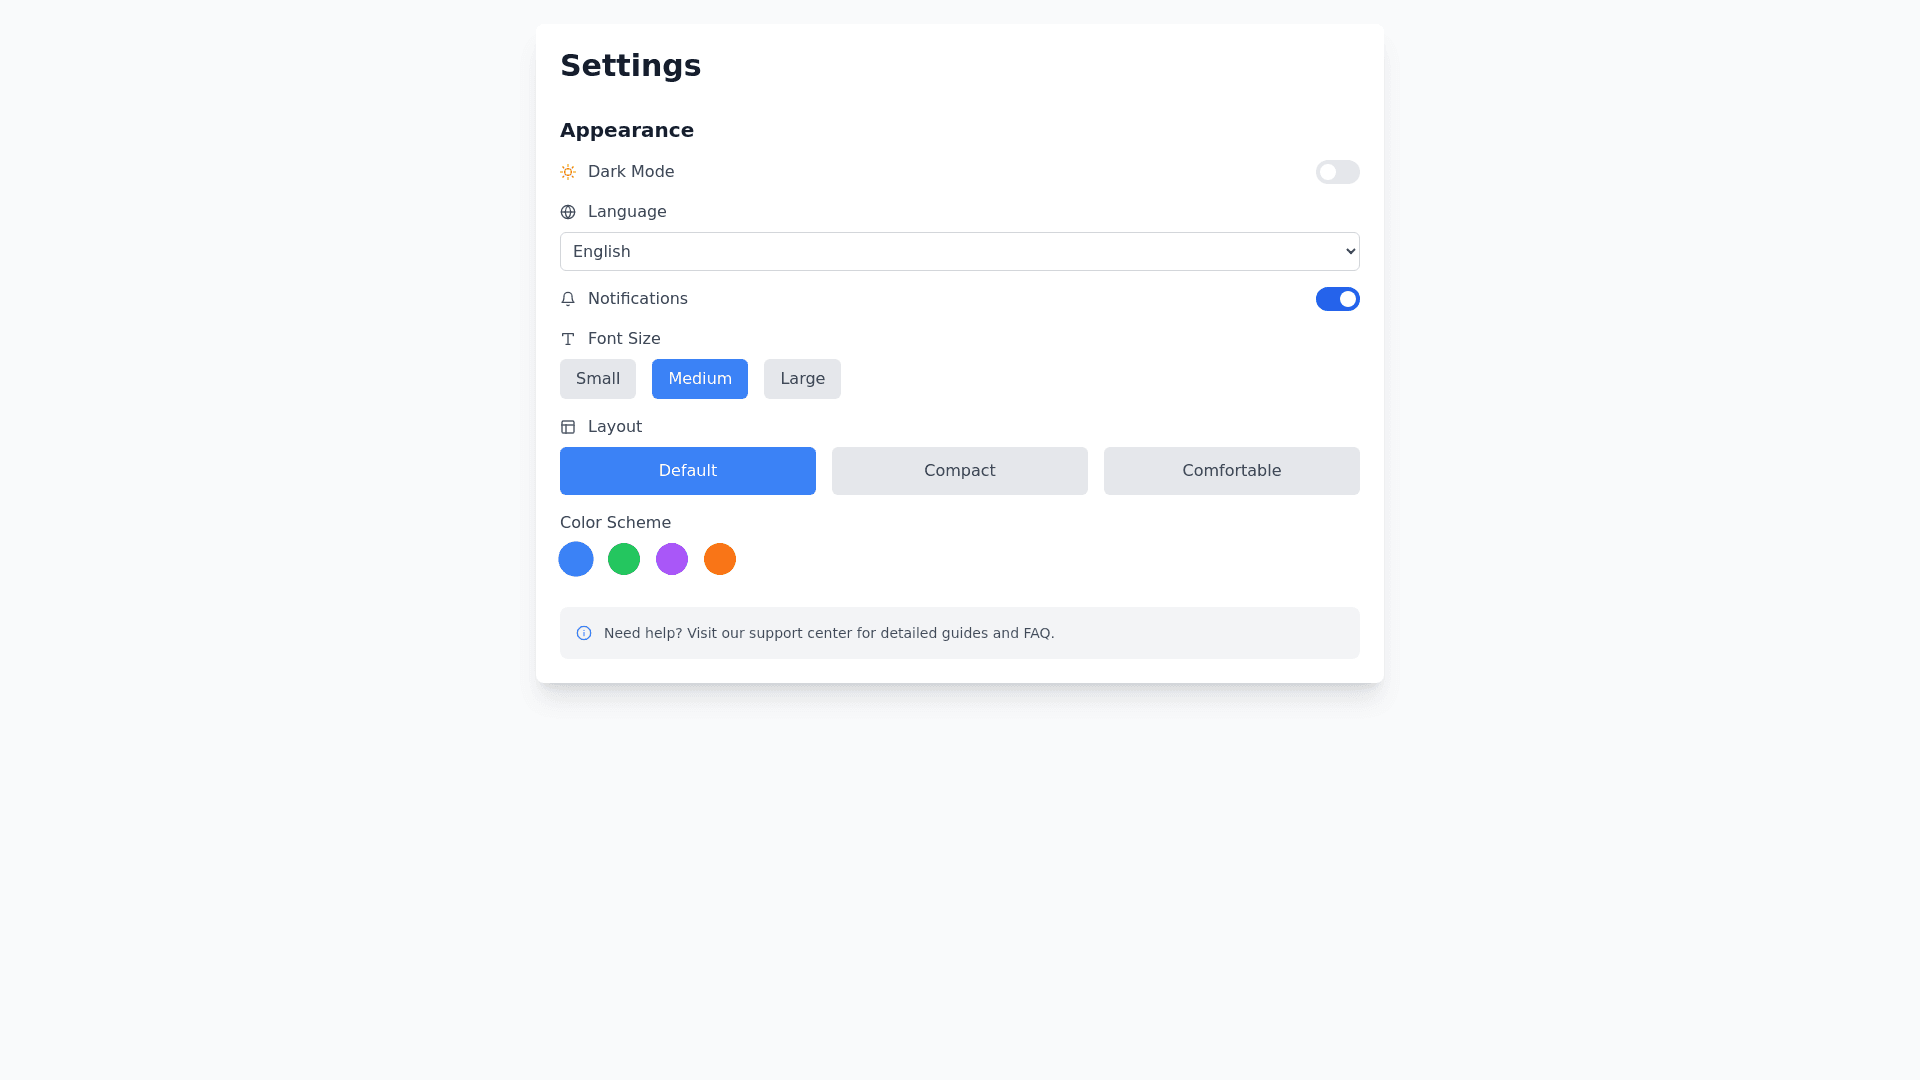
Task: Click the layout grid icon
Action: [568, 427]
